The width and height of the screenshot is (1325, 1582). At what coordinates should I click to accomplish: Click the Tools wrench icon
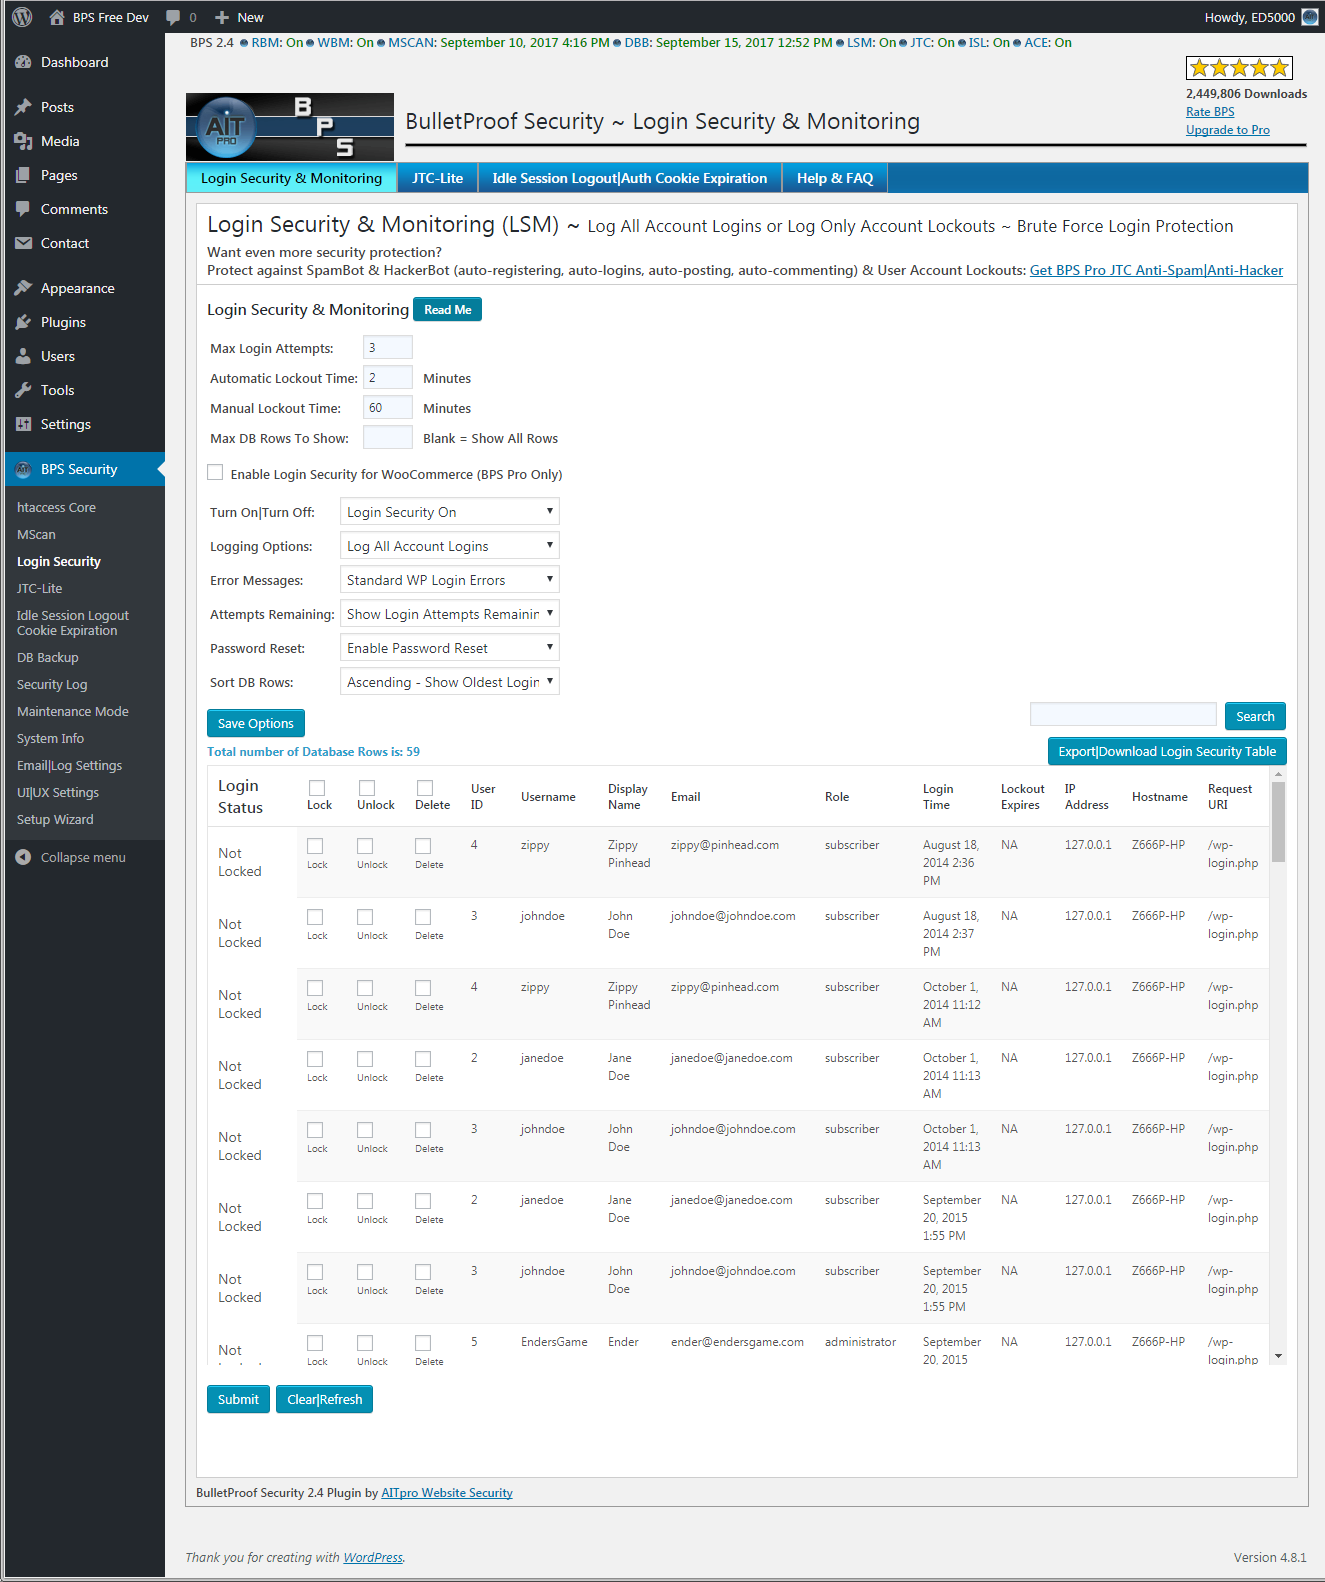(x=24, y=390)
